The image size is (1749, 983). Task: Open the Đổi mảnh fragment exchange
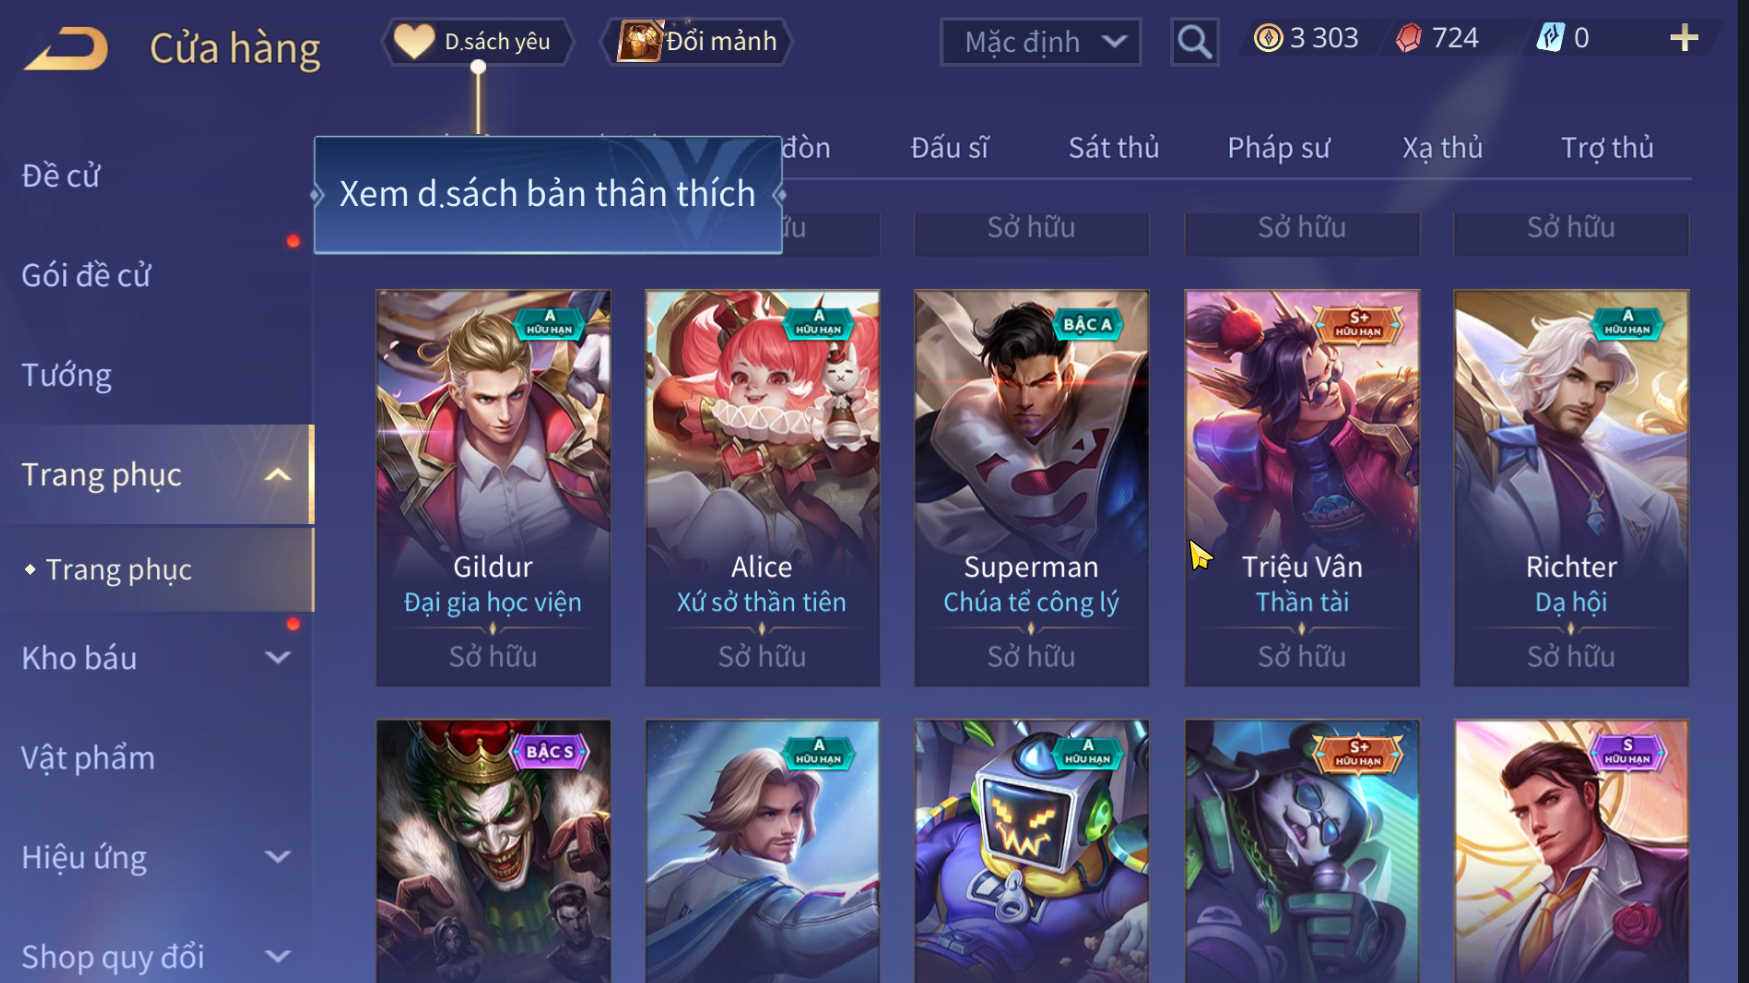[697, 41]
